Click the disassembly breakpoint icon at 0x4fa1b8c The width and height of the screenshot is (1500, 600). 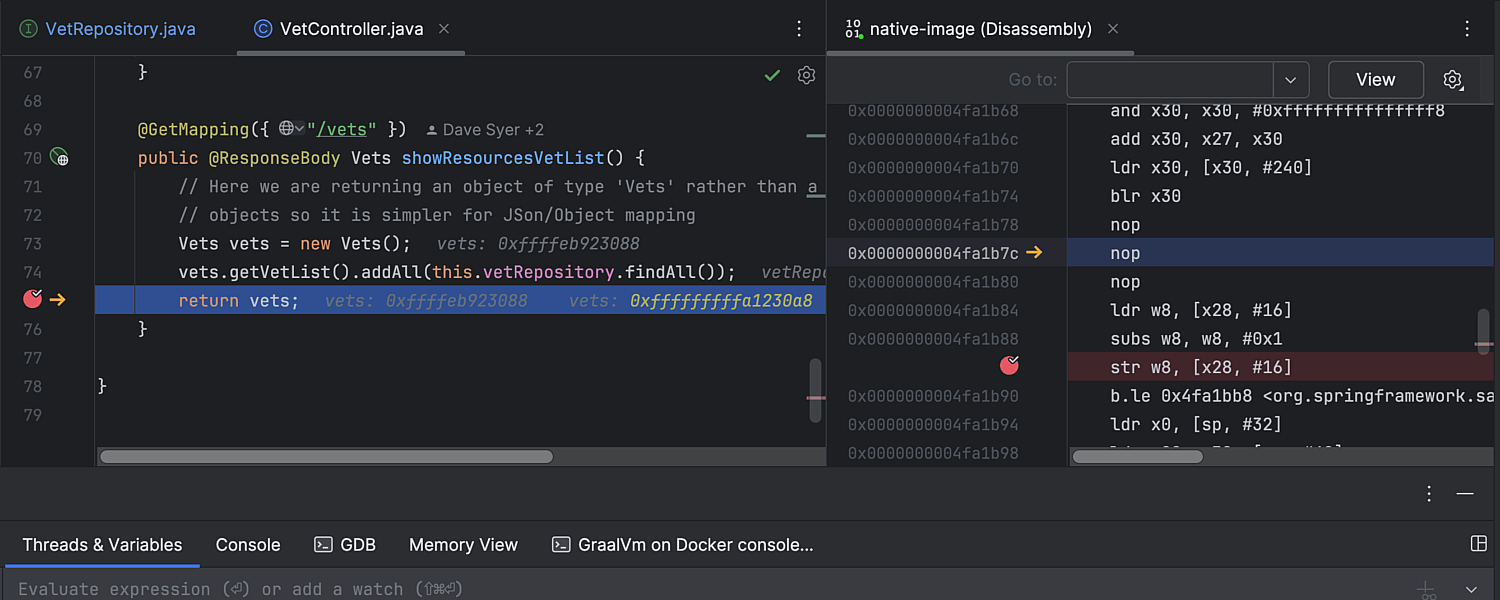coord(1009,366)
